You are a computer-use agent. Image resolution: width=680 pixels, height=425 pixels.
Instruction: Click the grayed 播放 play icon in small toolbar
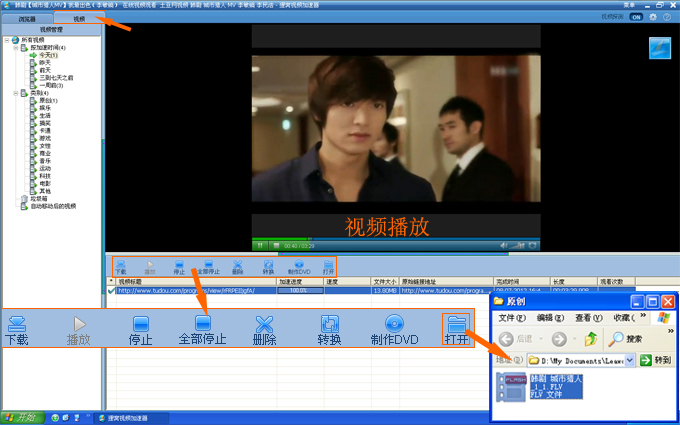tap(150, 265)
